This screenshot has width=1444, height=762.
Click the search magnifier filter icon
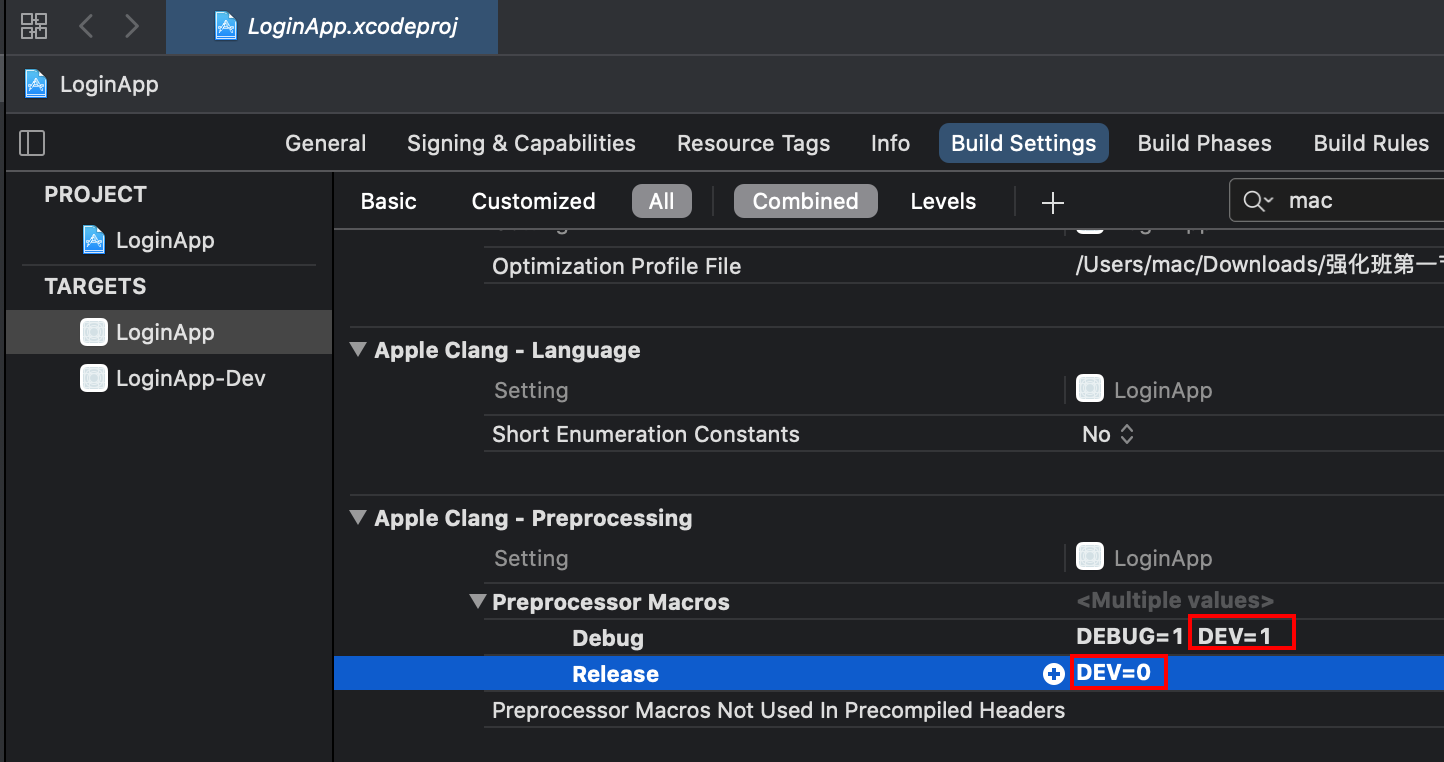point(1258,201)
